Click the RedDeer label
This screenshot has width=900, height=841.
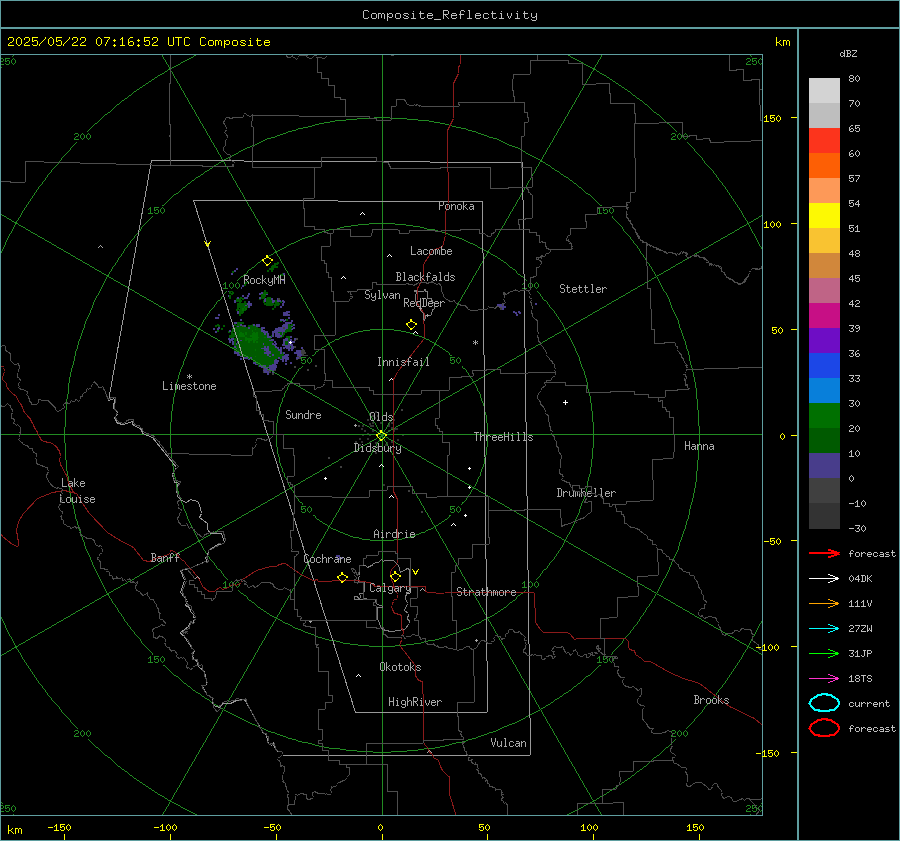[x=424, y=303]
